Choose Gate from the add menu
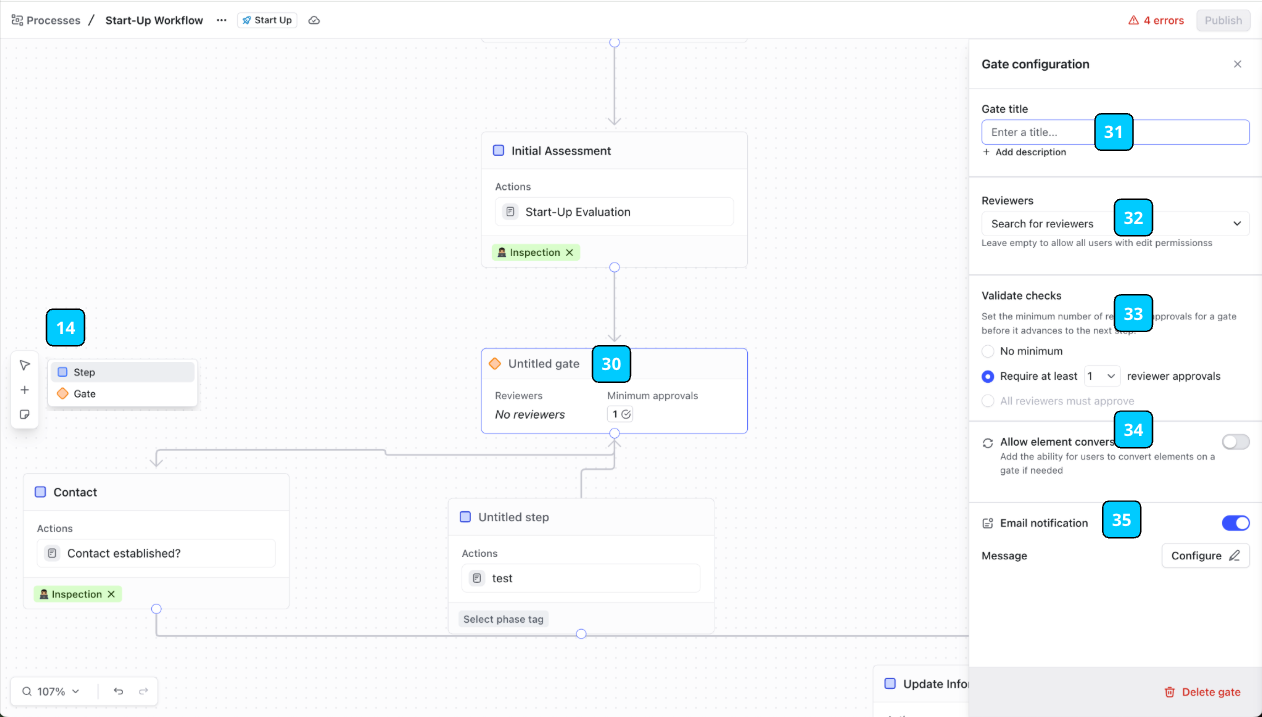1262x717 pixels. [122, 394]
